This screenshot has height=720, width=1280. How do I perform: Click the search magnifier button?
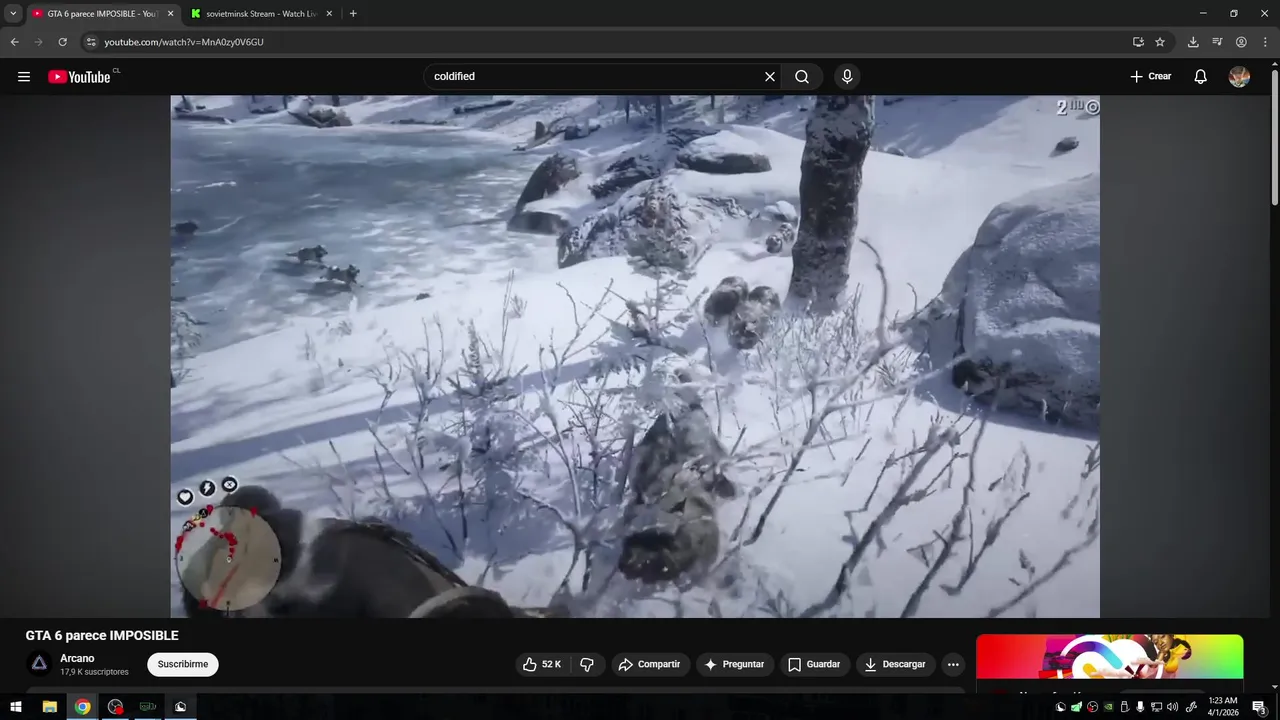pos(802,77)
